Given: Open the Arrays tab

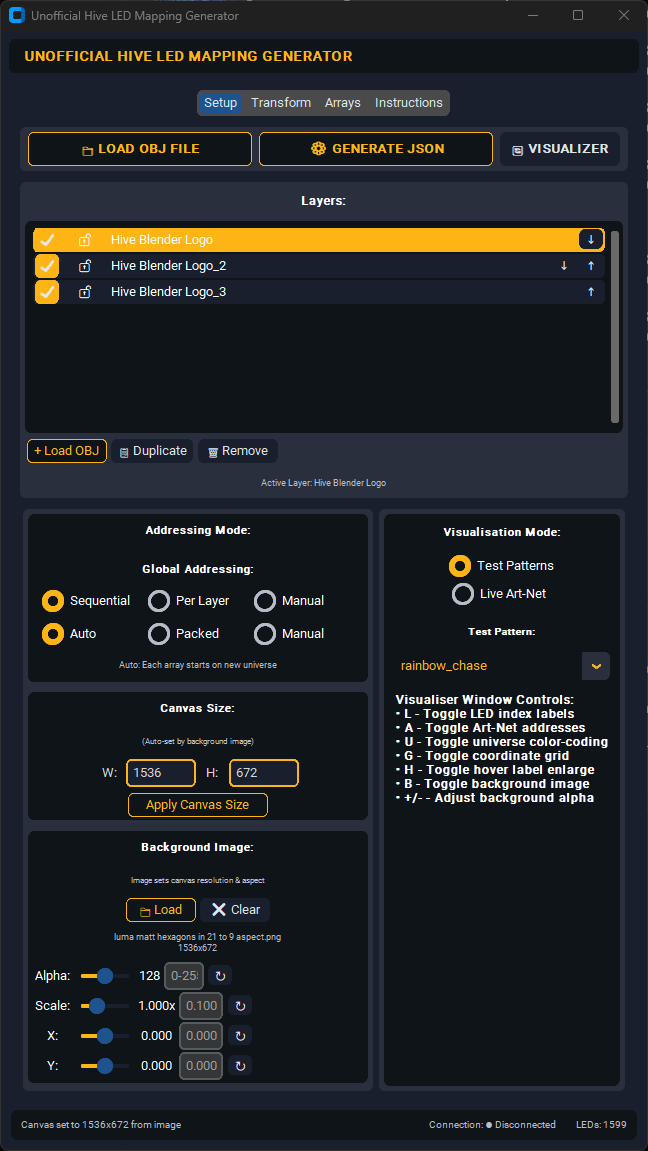Looking at the screenshot, I should 343,103.
